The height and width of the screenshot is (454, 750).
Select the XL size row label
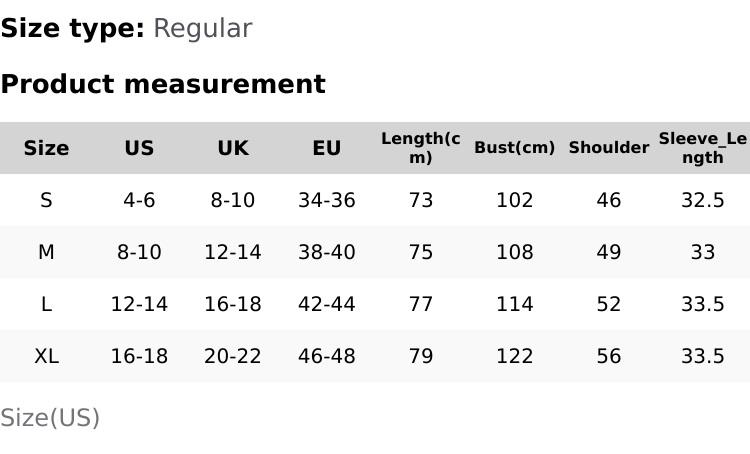[46, 356]
